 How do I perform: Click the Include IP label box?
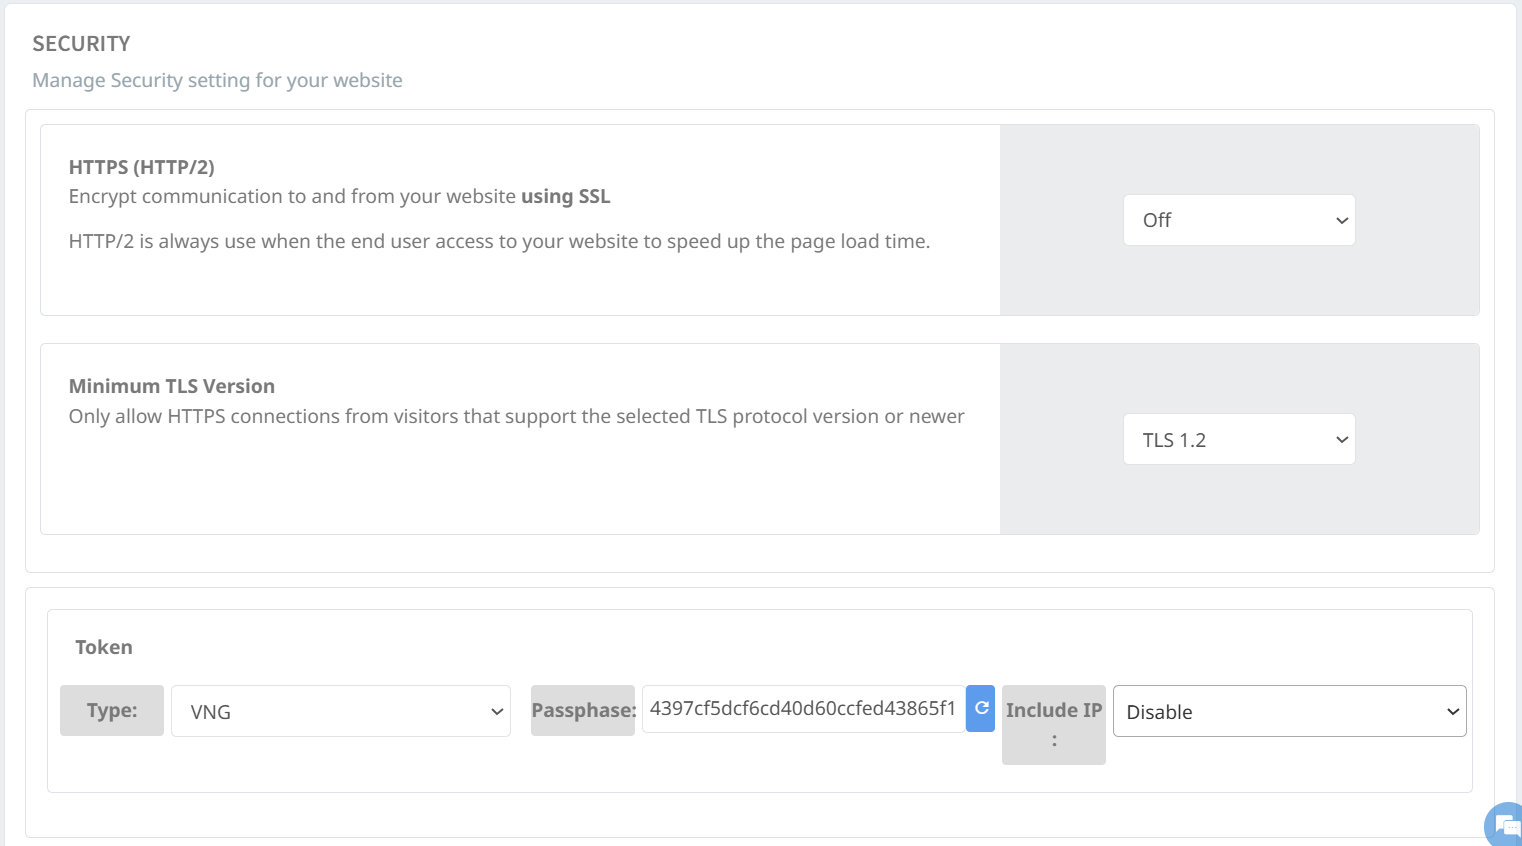(1053, 724)
